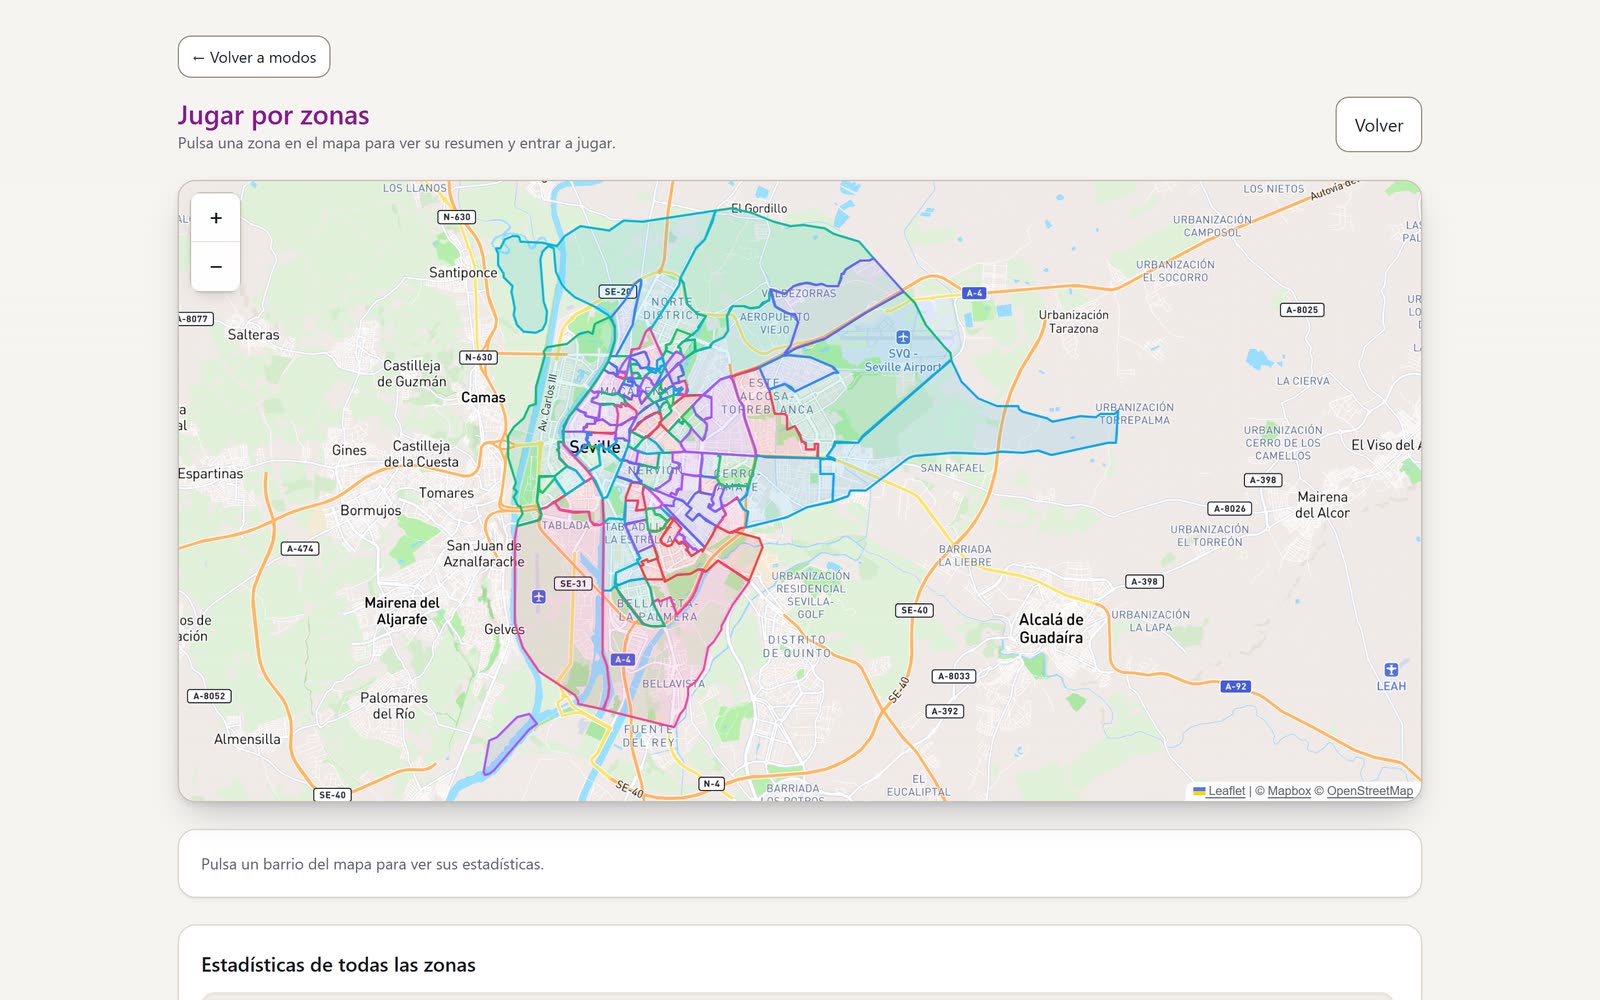Click the Pulsa un barrio del mapa message
This screenshot has height=1000, width=1600.
[x=372, y=864]
